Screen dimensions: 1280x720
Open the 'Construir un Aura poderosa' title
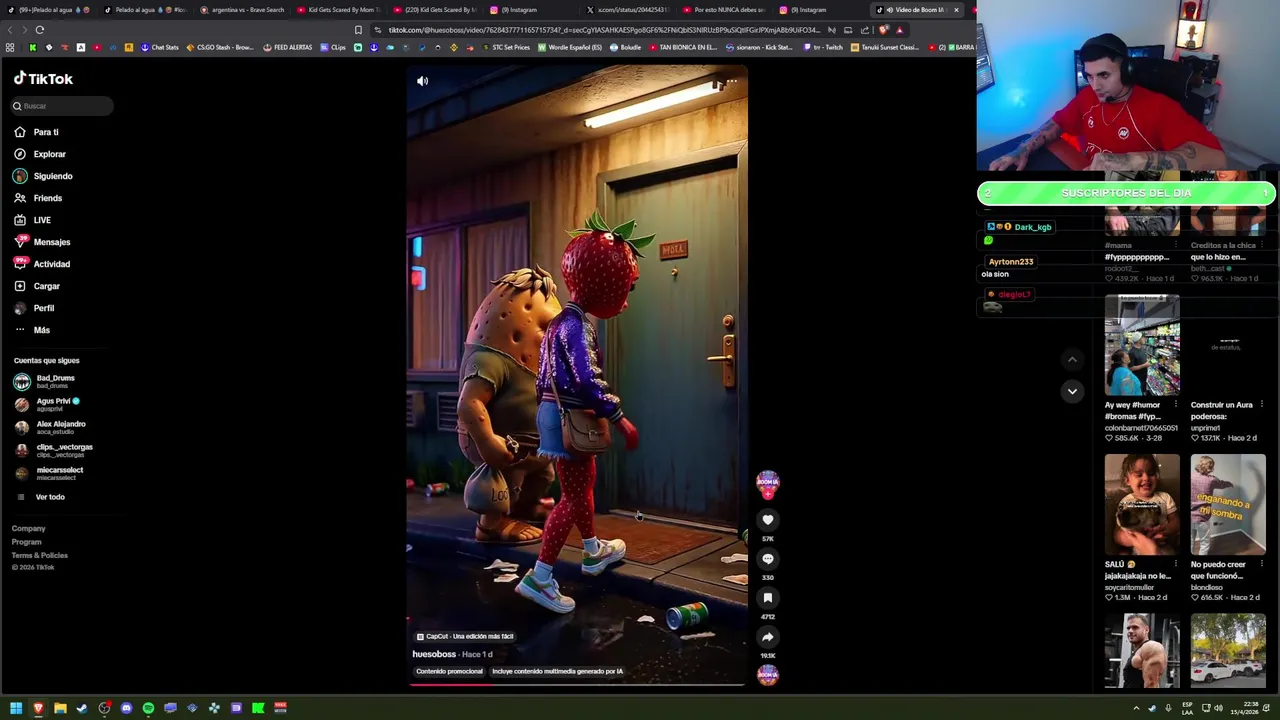[x=1222, y=411]
